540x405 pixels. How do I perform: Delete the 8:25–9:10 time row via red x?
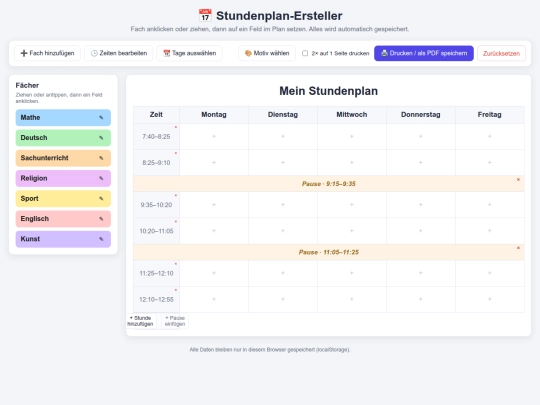(x=176, y=153)
